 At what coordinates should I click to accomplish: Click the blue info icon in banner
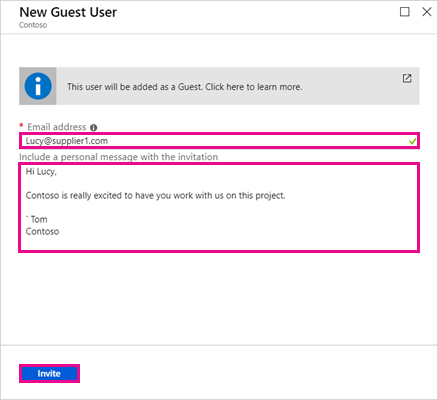[38, 86]
